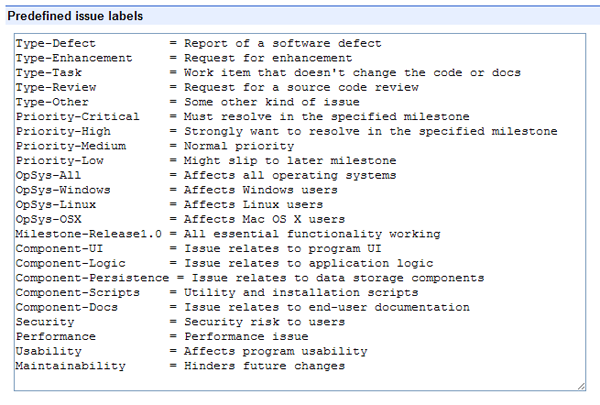Place cursor on OpSys-Windows line

click(x=177, y=190)
